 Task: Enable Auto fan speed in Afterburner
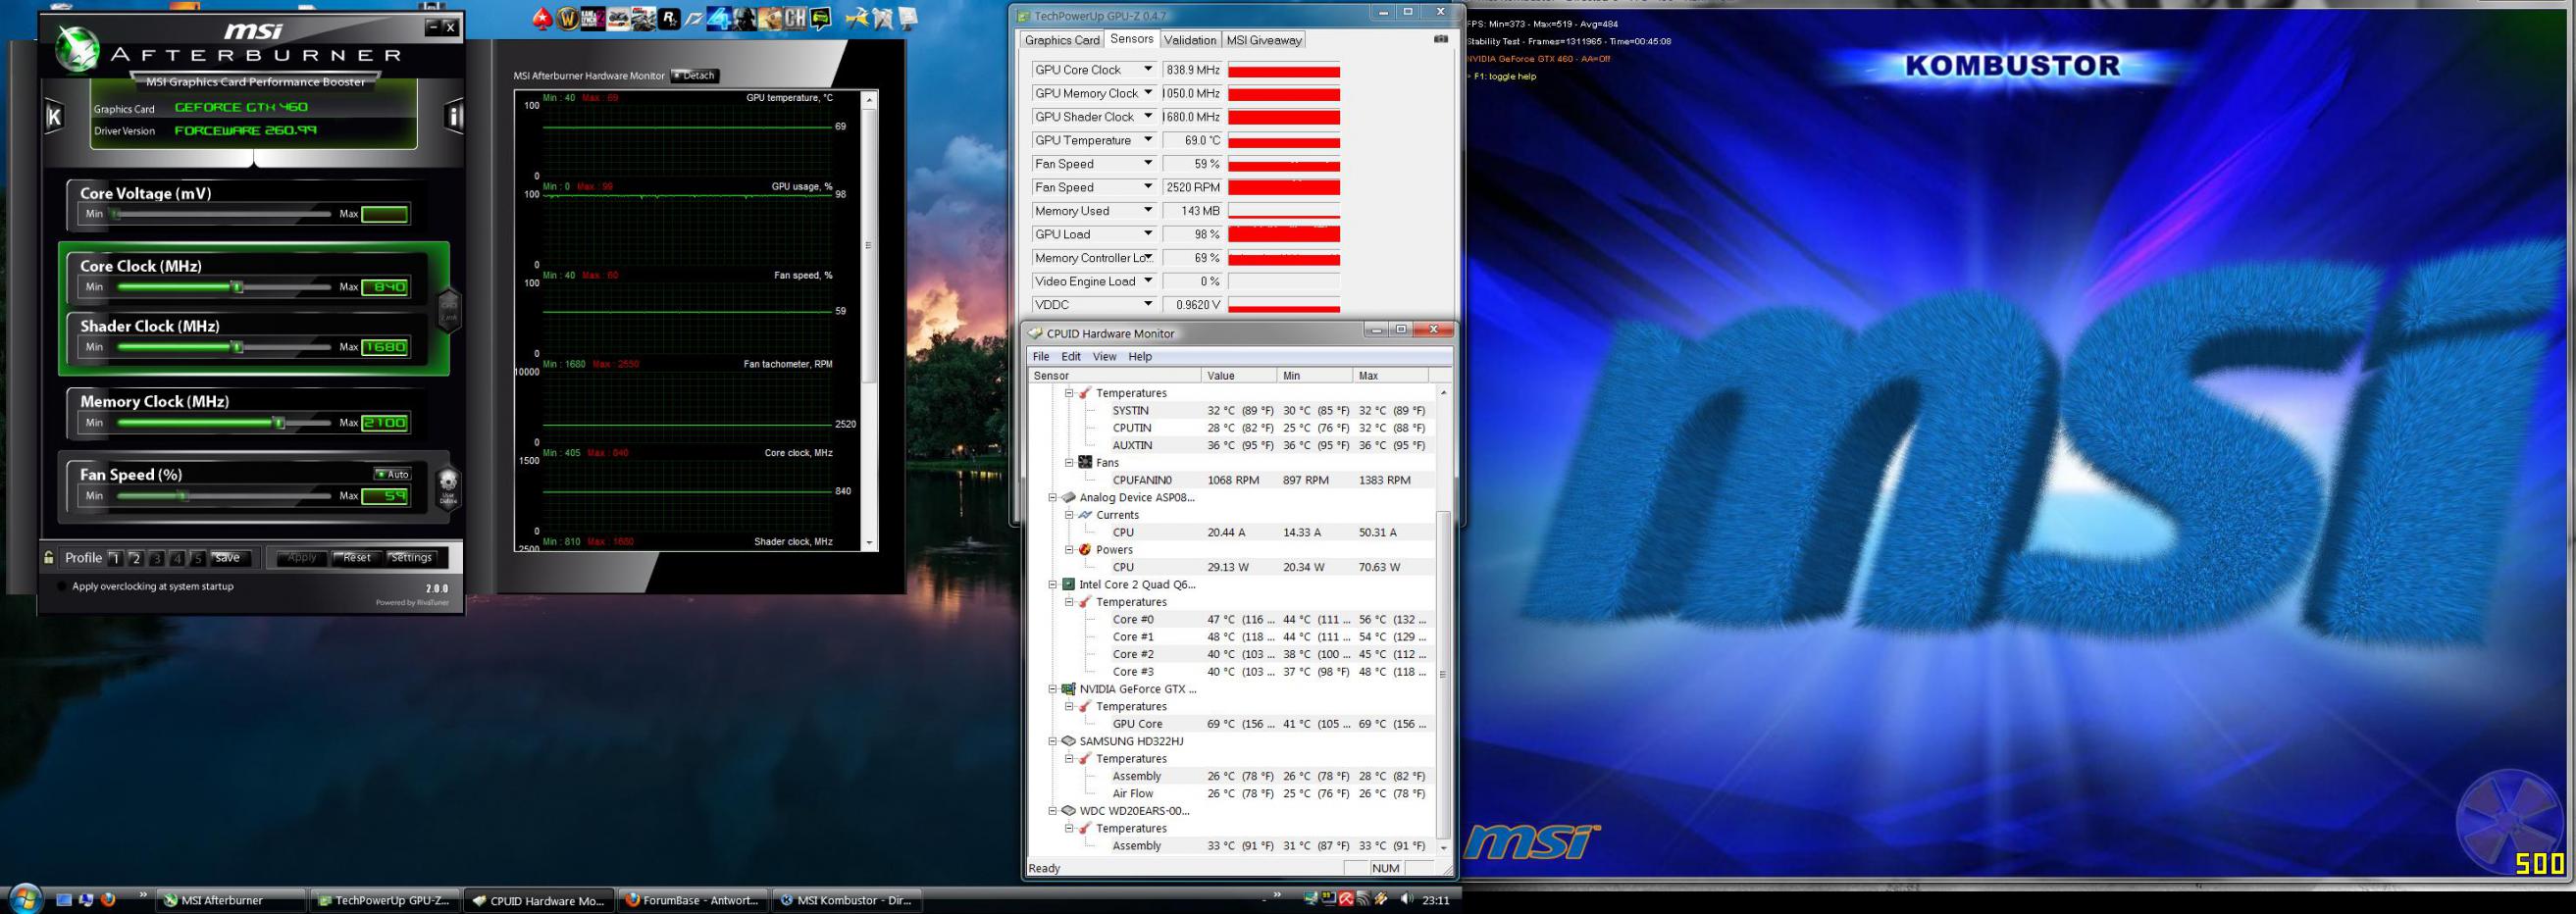coord(392,474)
